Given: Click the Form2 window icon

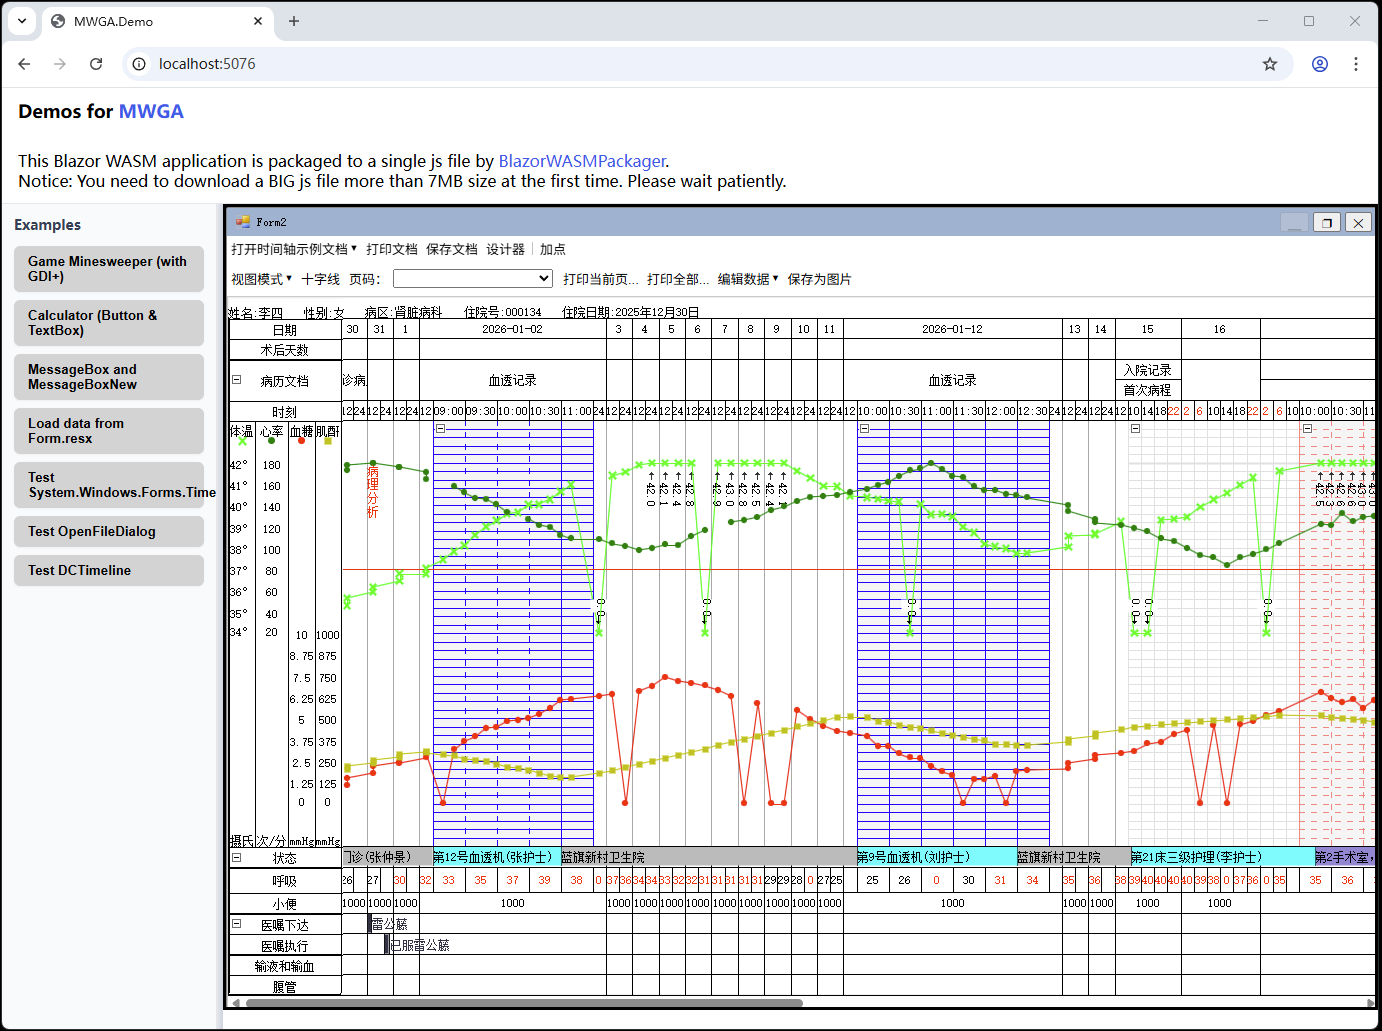Looking at the screenshot, I should (242, 222).
